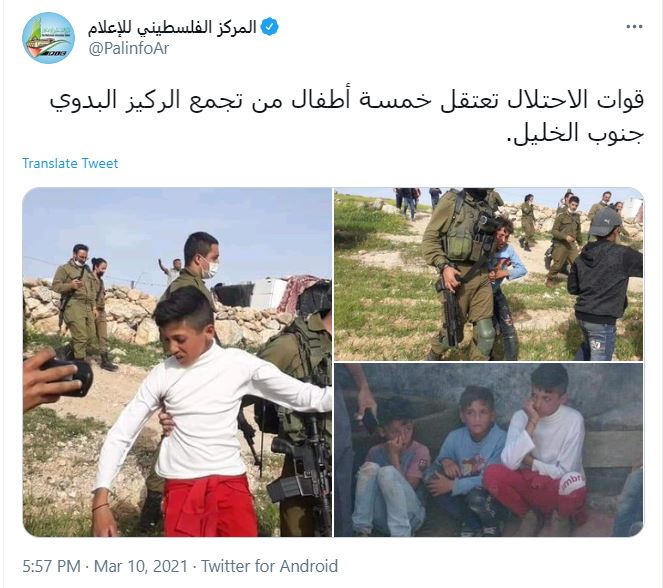
Task: Open the Twitter for Android source link
Action: [x=269, y=566]
